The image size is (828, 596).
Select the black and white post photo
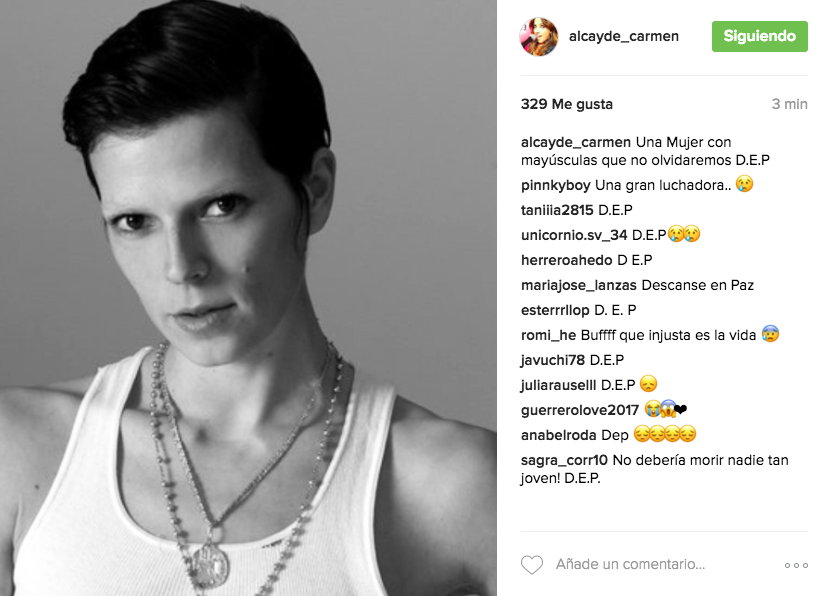tap(248, 298)
